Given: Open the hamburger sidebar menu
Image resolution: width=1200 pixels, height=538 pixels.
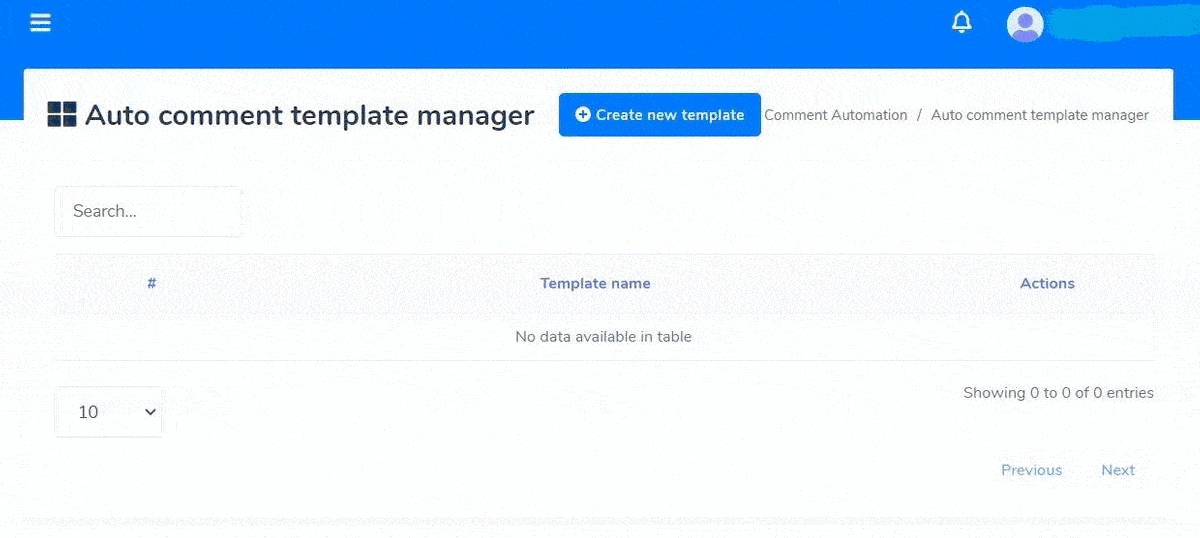Looking at the screenshot, I should (x=40, y=22).
